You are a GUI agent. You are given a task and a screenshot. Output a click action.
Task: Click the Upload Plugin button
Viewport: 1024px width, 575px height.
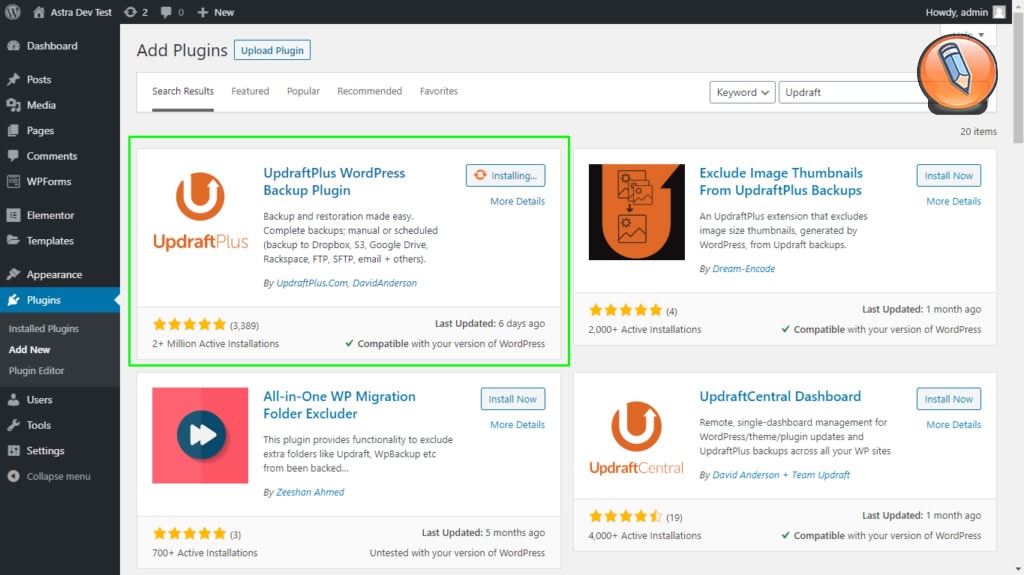pyautogui.click(x=272, y=50)
